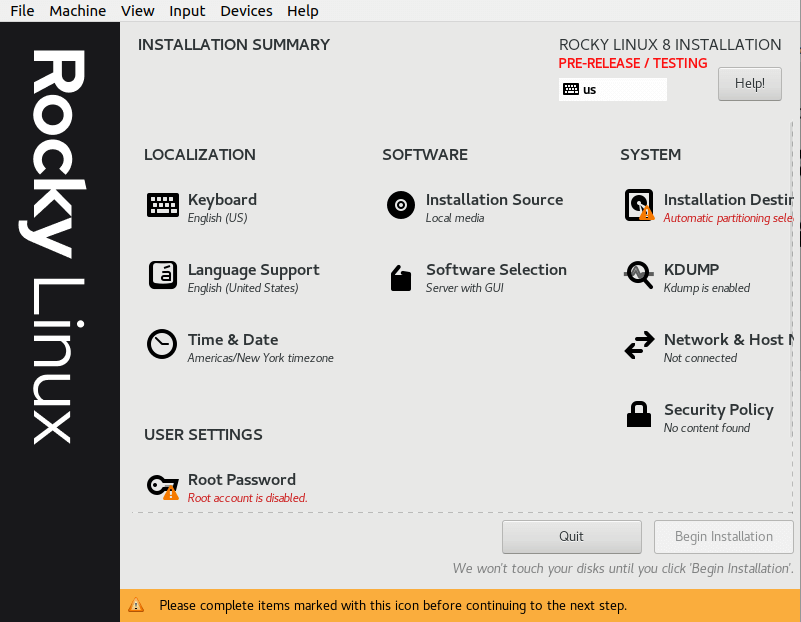The width and height of the screenshot is (801, 622).
Task: Open the Devices menu
Action: coord(246,11)
